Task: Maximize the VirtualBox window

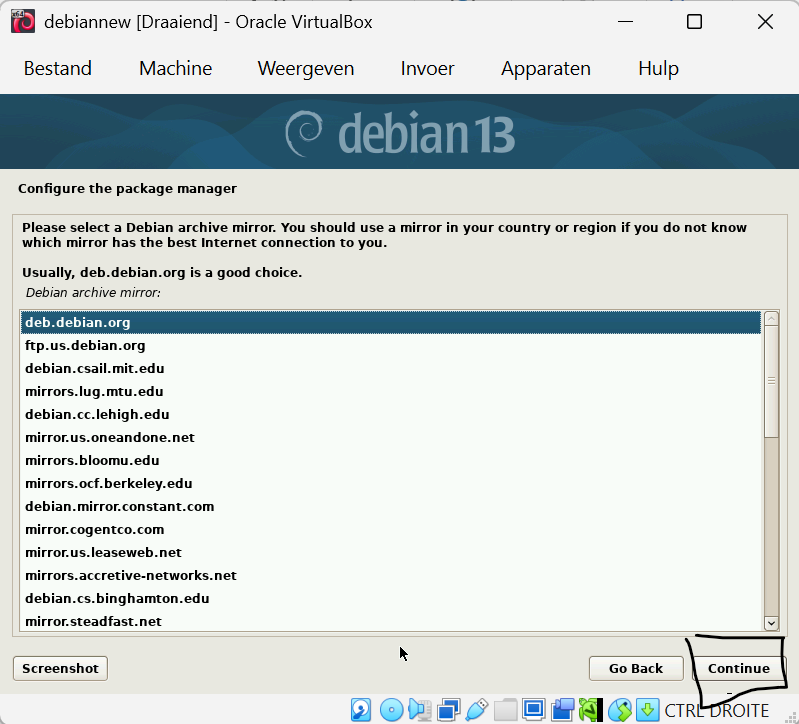Action: pos(695,22)
